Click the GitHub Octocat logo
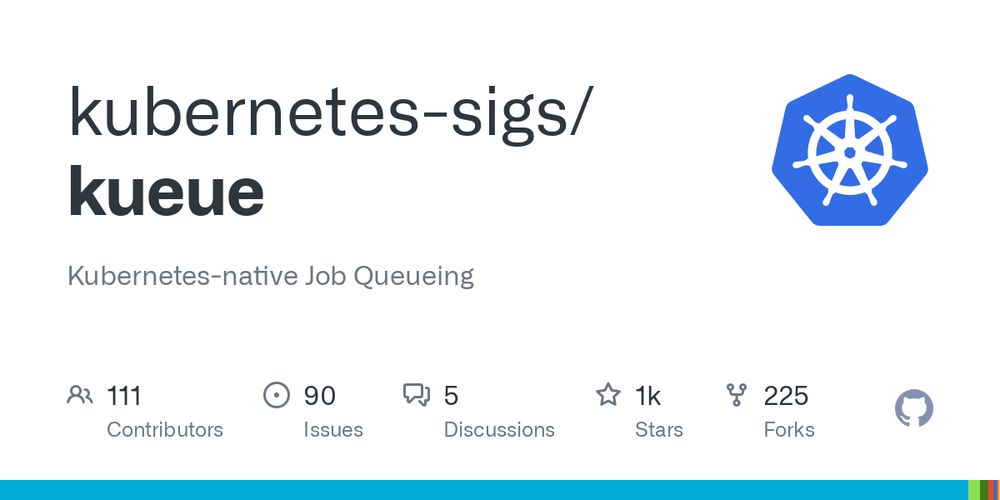 pos(913,409)
